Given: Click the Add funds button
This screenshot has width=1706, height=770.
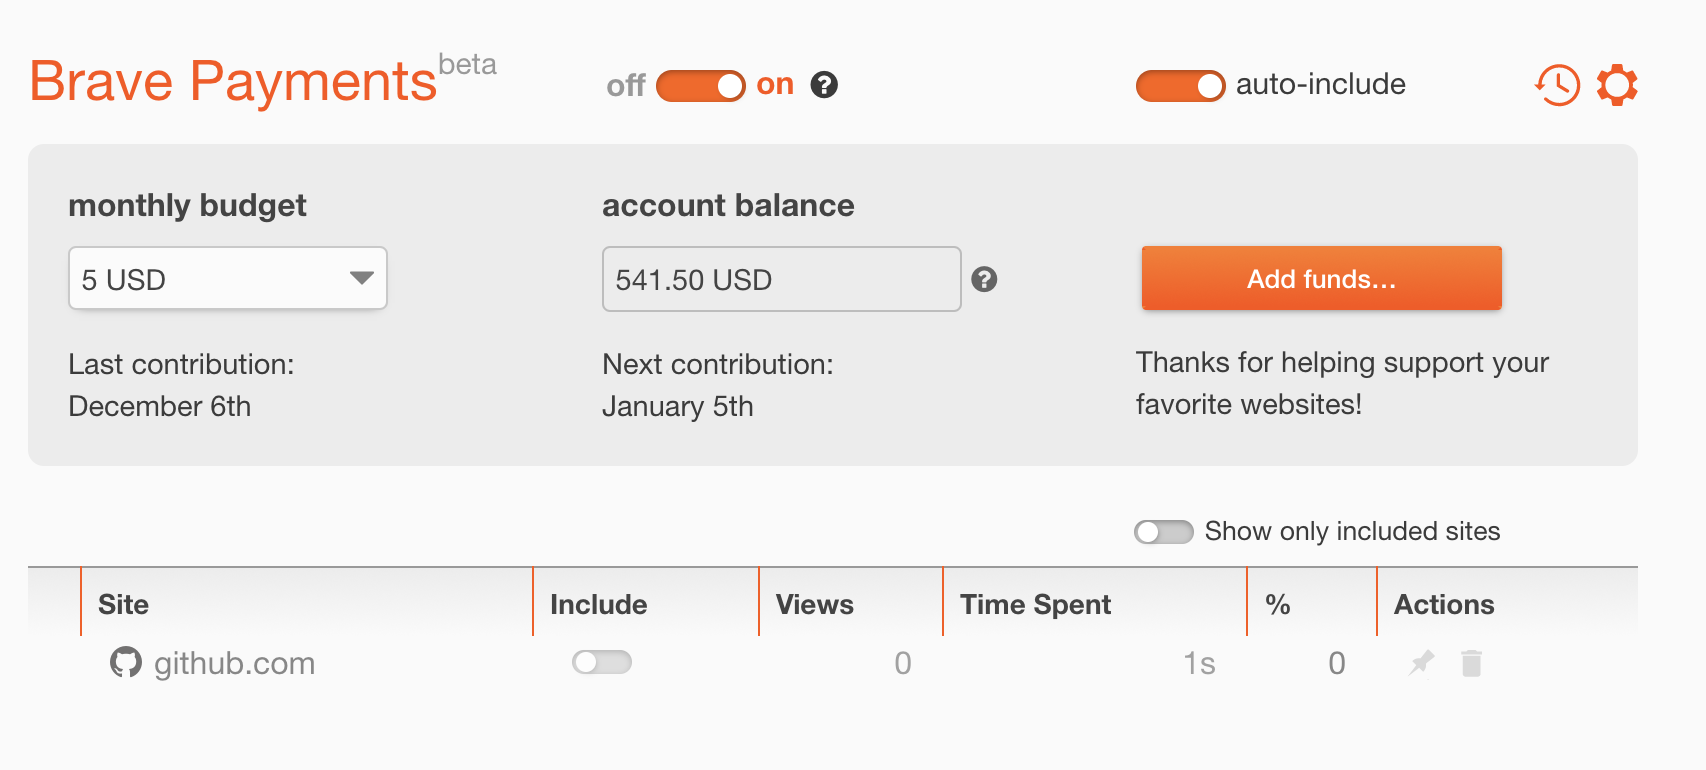Looking at the screenshot, I should (1321, 278).
